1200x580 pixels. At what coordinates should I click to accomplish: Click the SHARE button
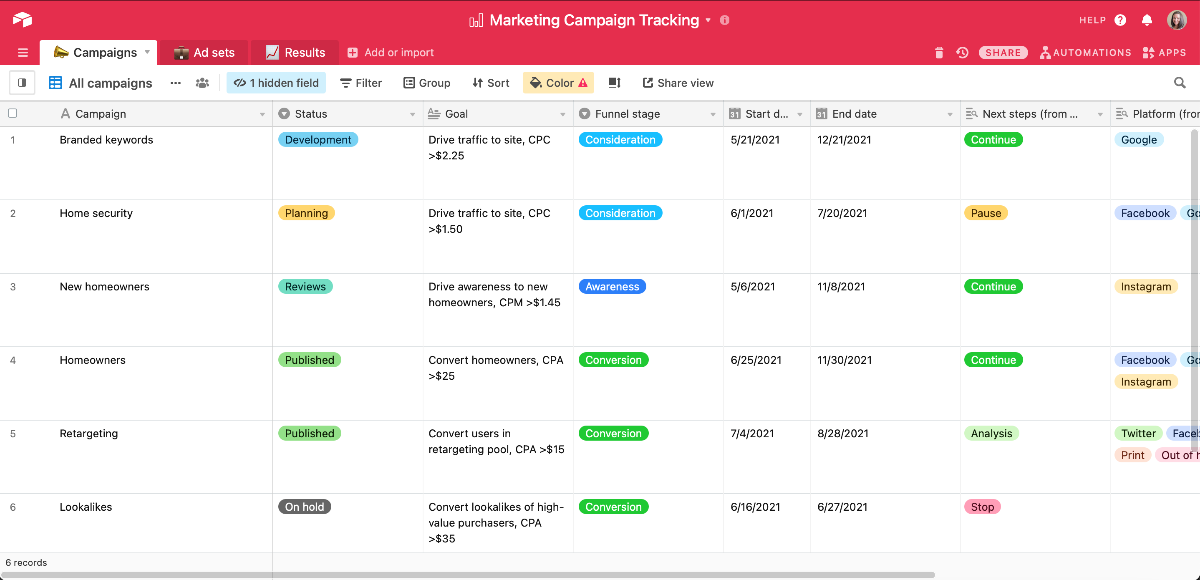coord(1003,53)
